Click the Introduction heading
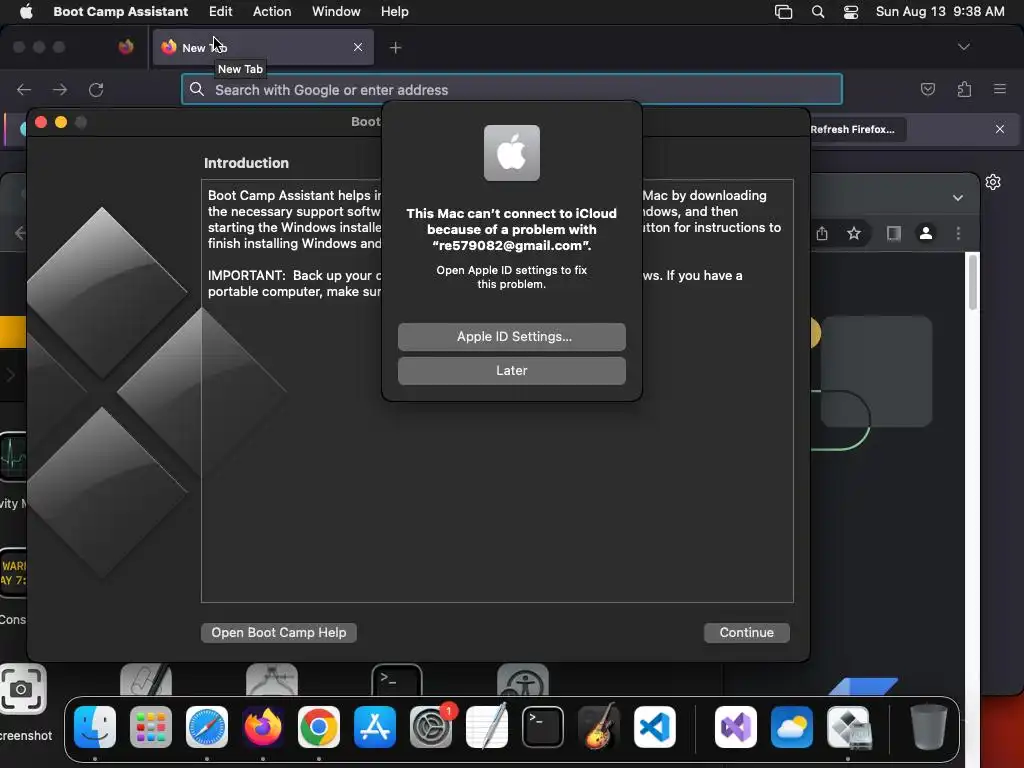The width and height of the screenshot is (1024, 768). click(x=246, y=163)
